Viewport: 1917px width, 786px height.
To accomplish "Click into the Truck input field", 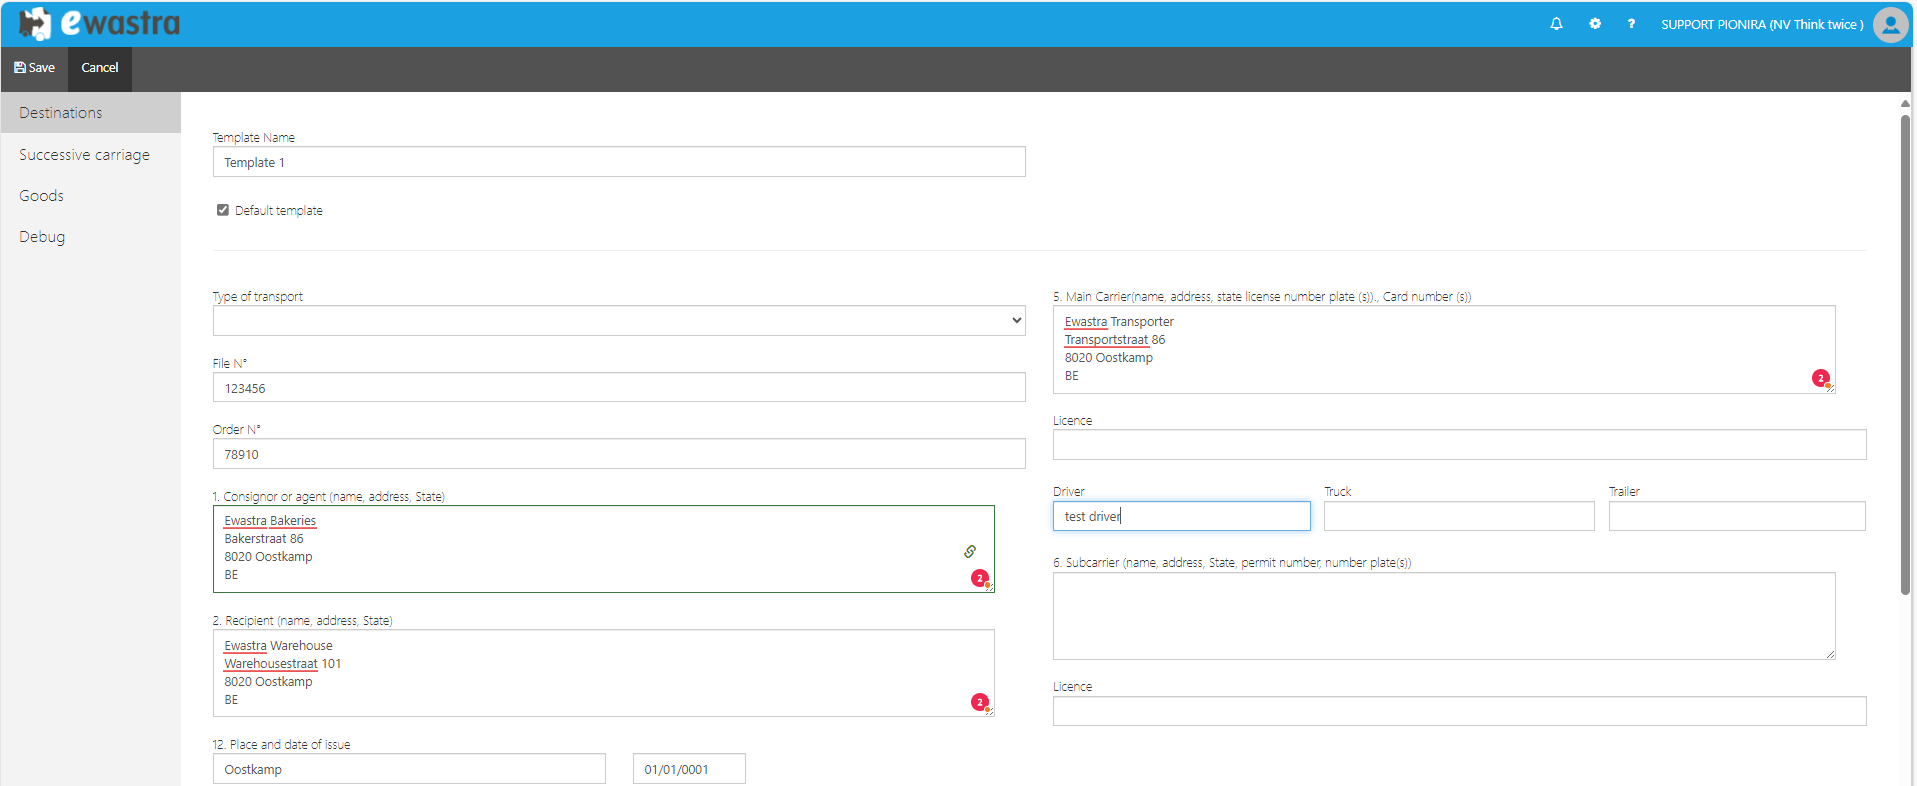I will [x=1458, y=516].
